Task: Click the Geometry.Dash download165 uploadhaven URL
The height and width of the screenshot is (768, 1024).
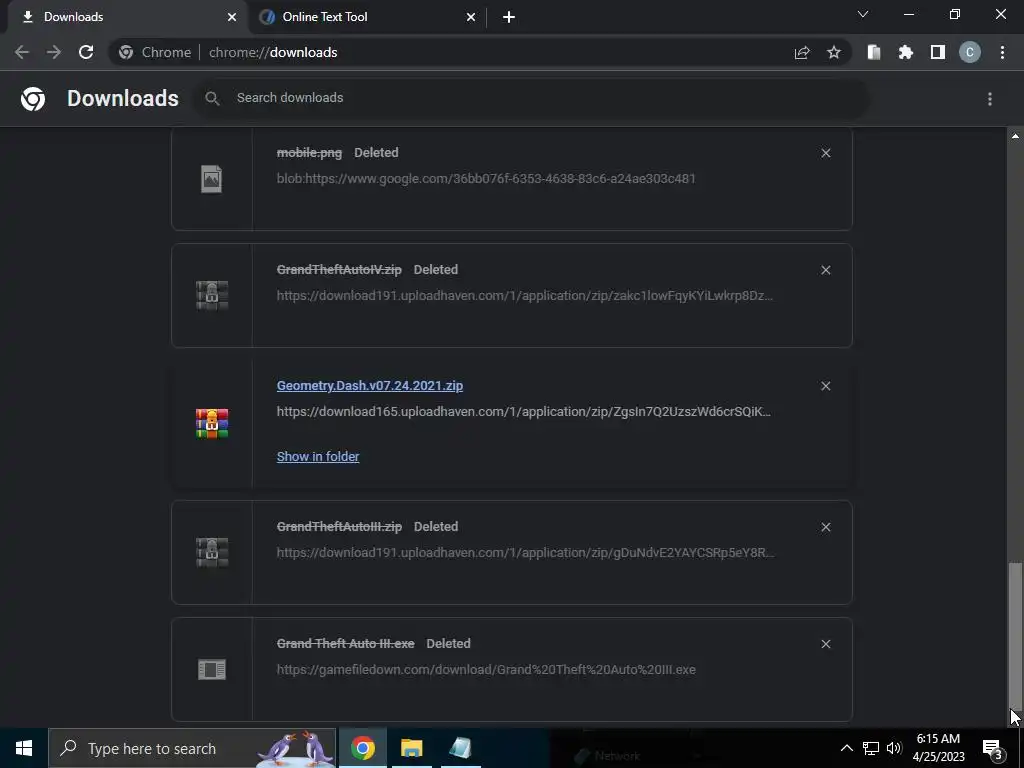Action: click(524, 411)
